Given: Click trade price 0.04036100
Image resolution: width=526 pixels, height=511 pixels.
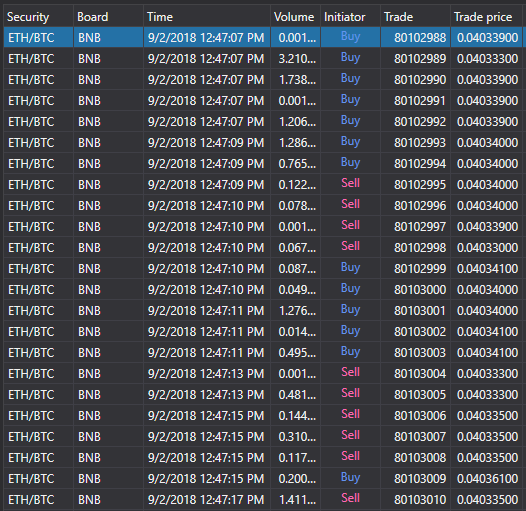Looking at the screenshot, I should (487, 478).
